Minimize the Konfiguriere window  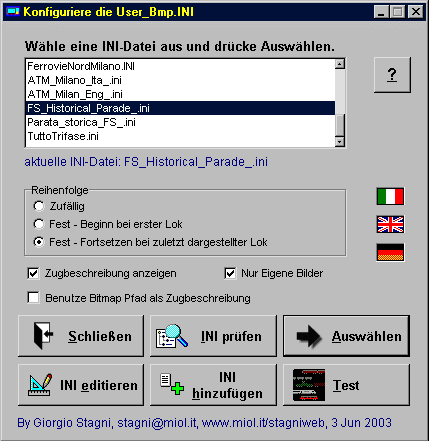pos(381,12)
